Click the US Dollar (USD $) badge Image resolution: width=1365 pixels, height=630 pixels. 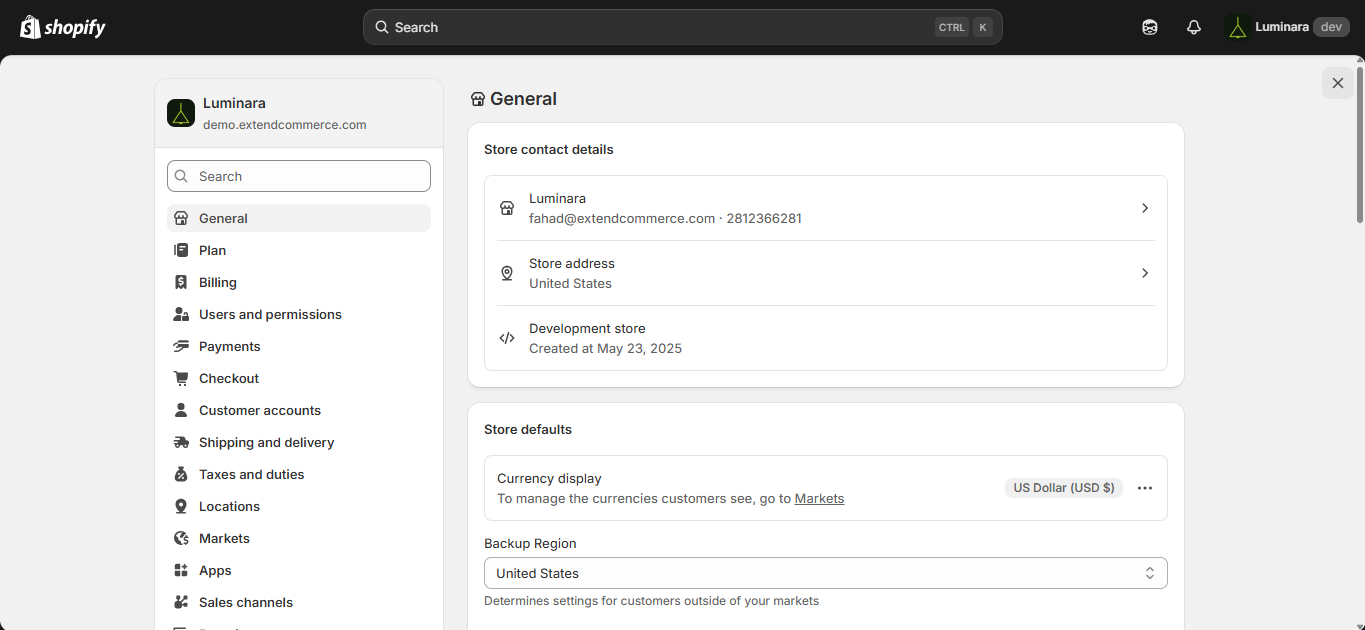coord(1064,488)
